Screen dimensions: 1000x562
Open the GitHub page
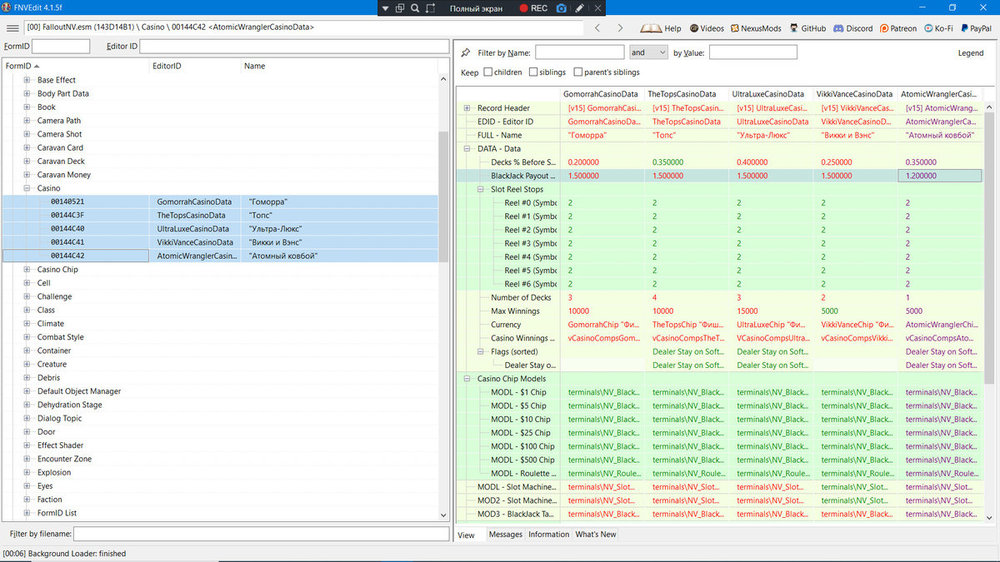click(807, 28)
